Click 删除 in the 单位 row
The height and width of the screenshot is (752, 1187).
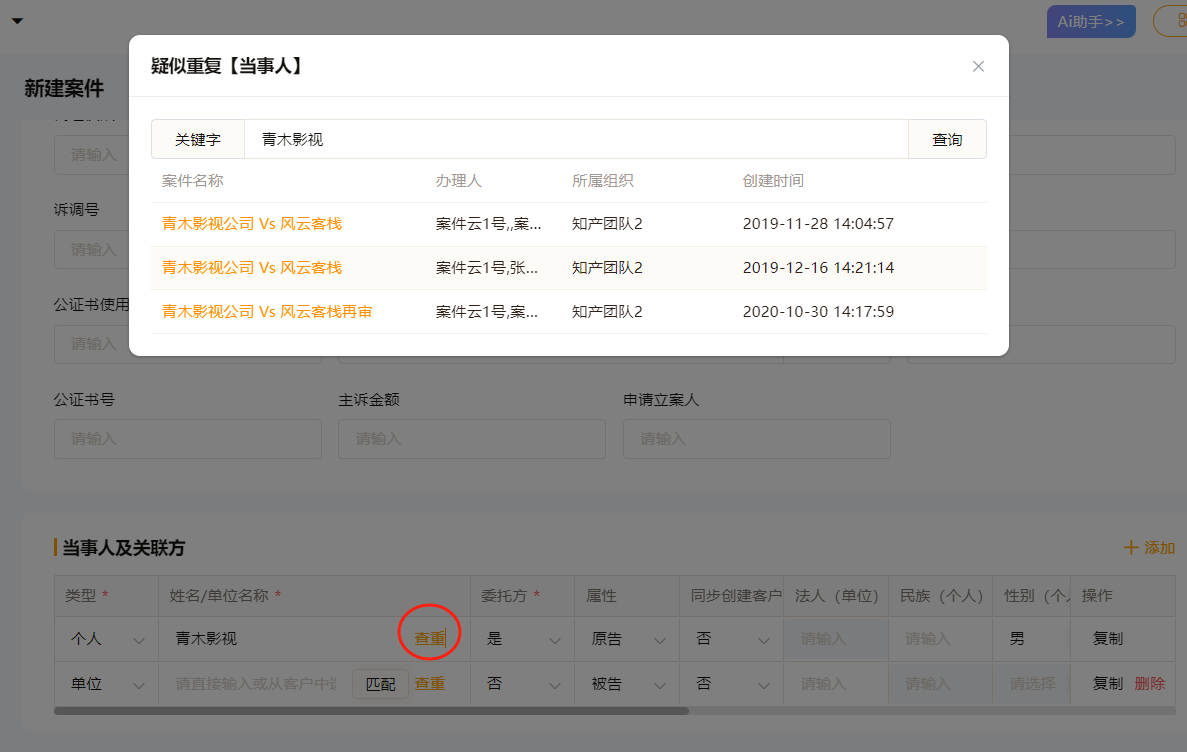[x=1149, y=684]
